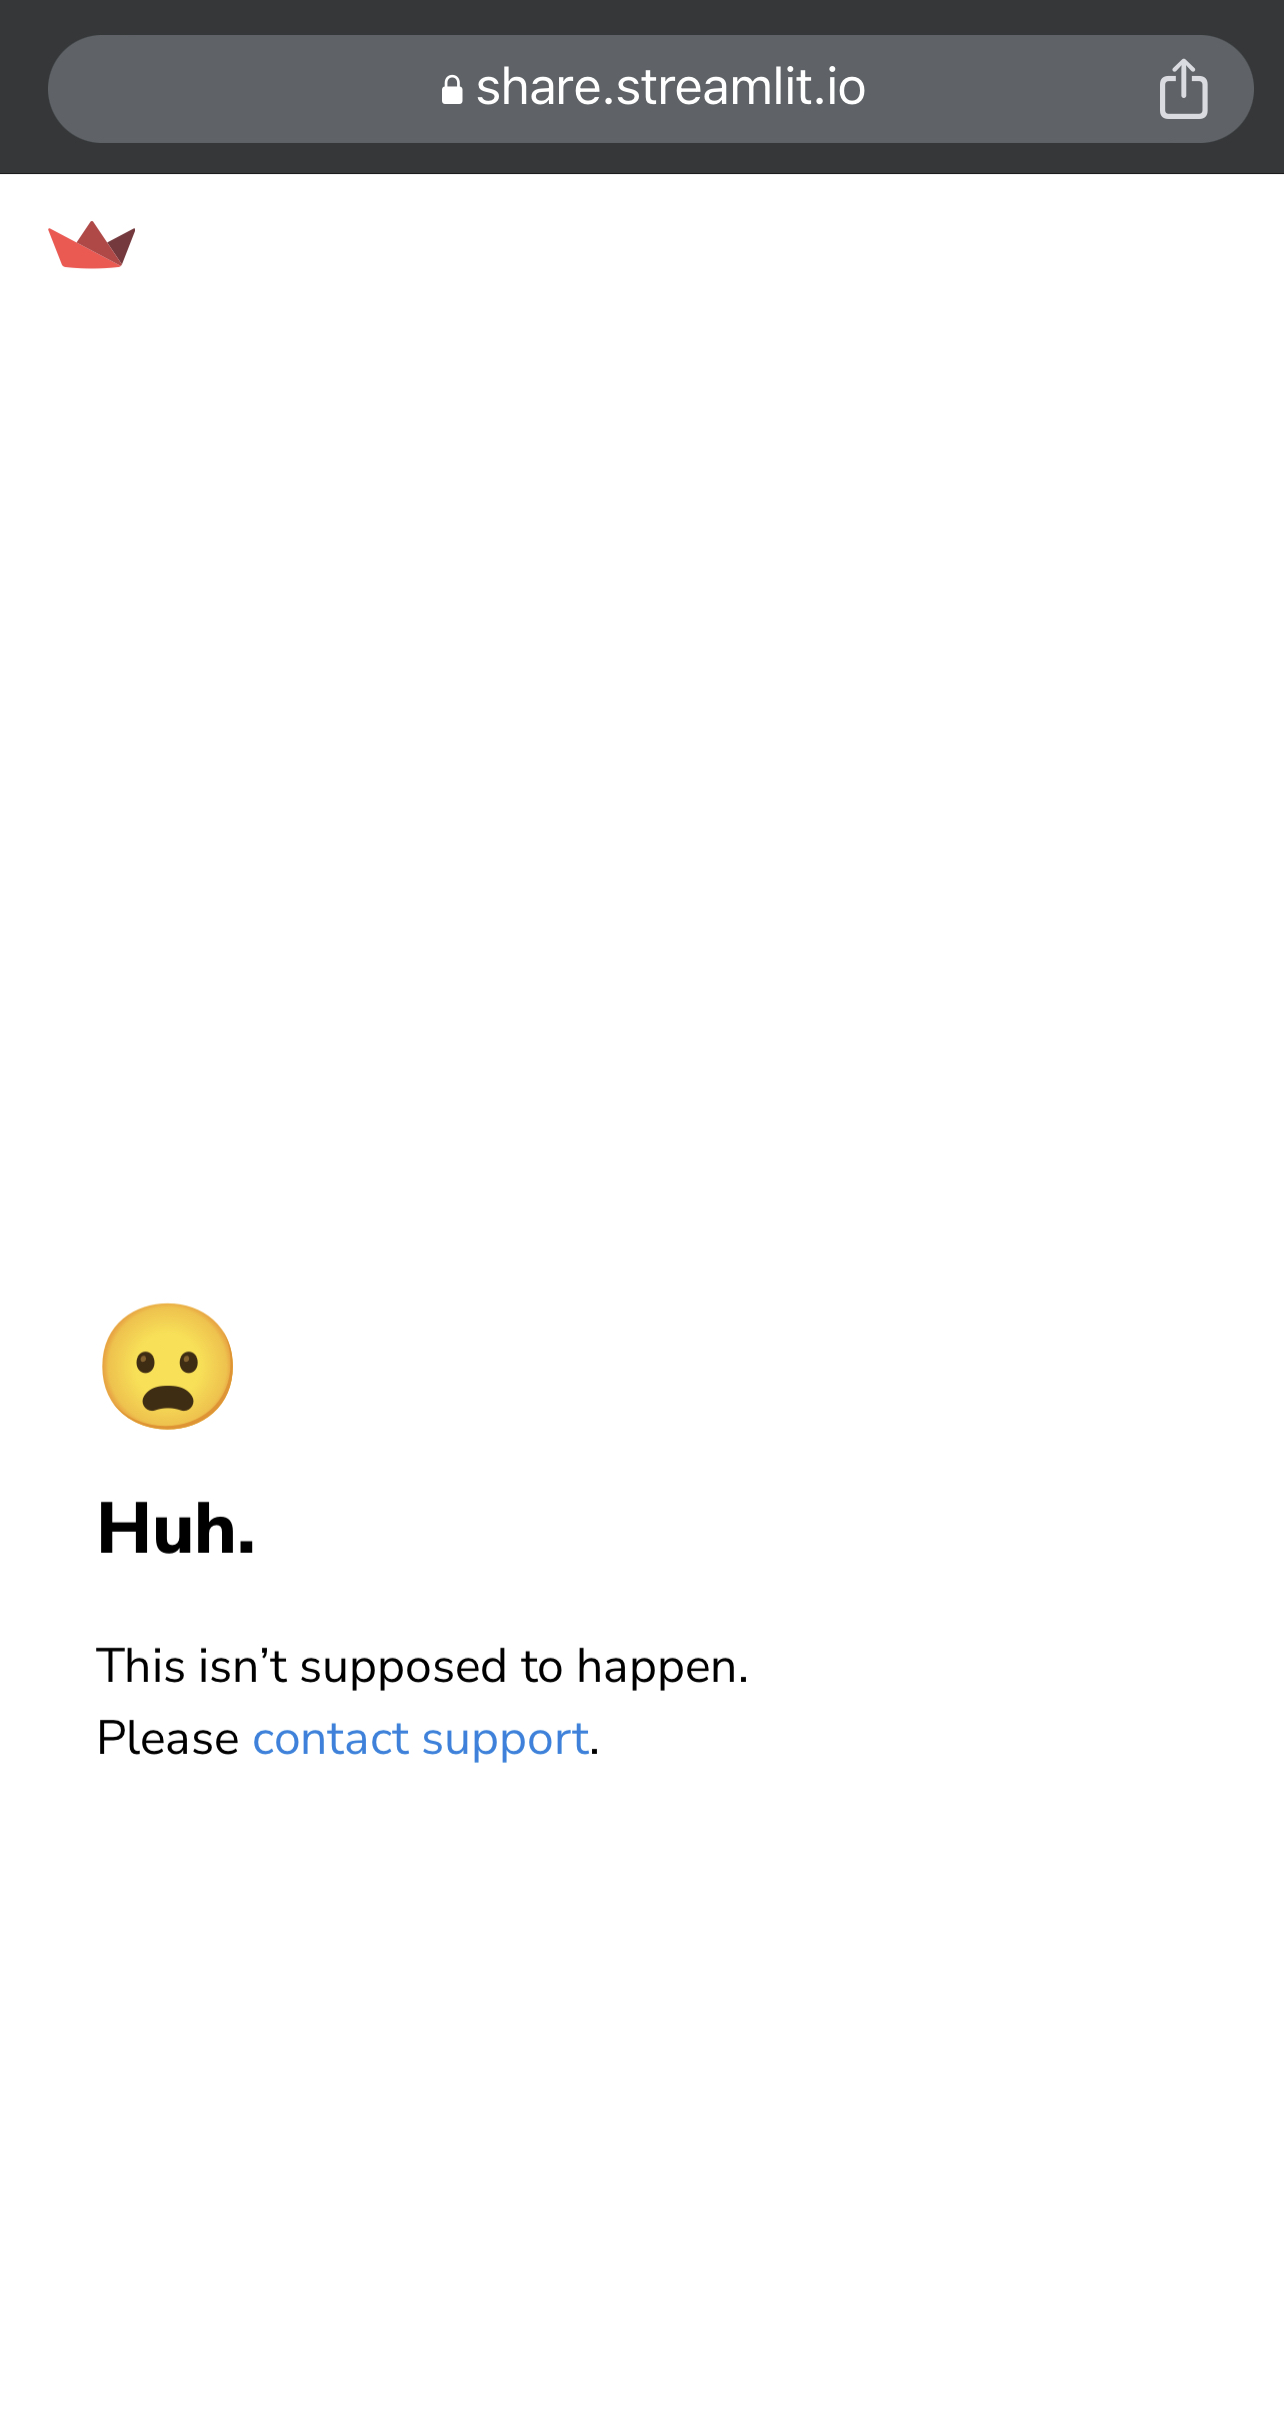Click the word Please before the link
Screen dimensions: 1284x2411
168,1739
